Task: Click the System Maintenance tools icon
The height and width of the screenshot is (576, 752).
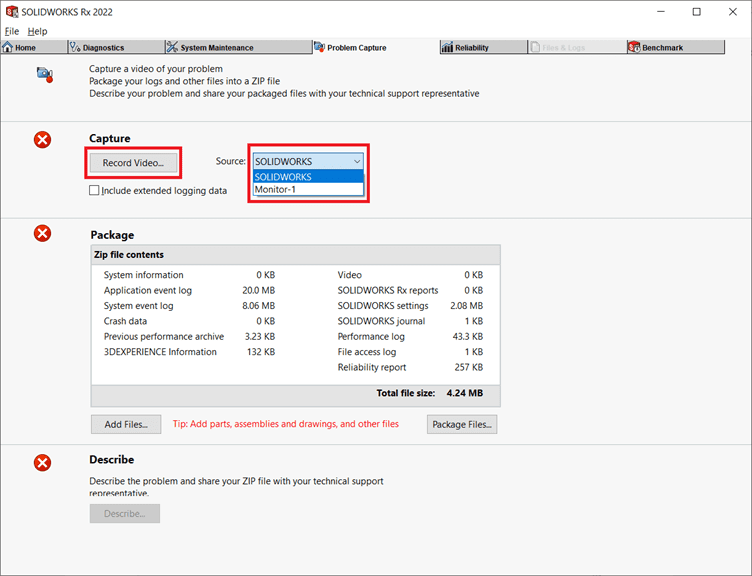Action: pyautogui.click(x=172, y=47)
